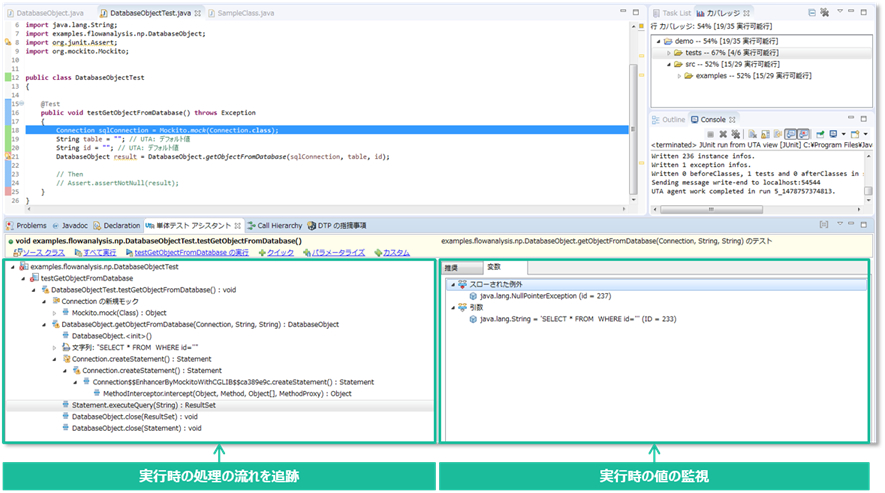This screenshot has height=493, width=885.
Task: Click Remove All Terminated icon in Coverage view
Action: 825,12
